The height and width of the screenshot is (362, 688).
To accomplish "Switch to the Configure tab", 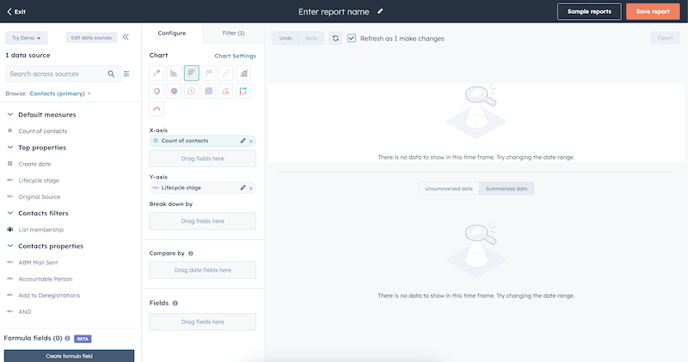I will (x=172, y=33).
